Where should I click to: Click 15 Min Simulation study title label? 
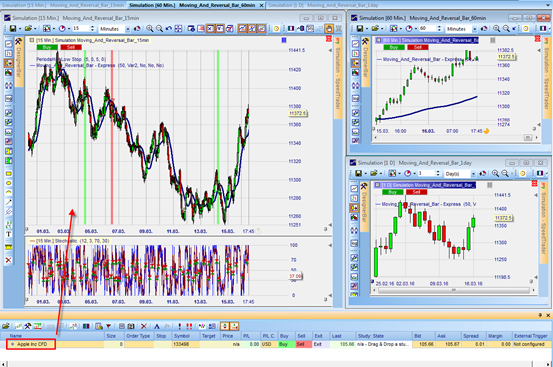pyautogui.click(x=92, y=40)
